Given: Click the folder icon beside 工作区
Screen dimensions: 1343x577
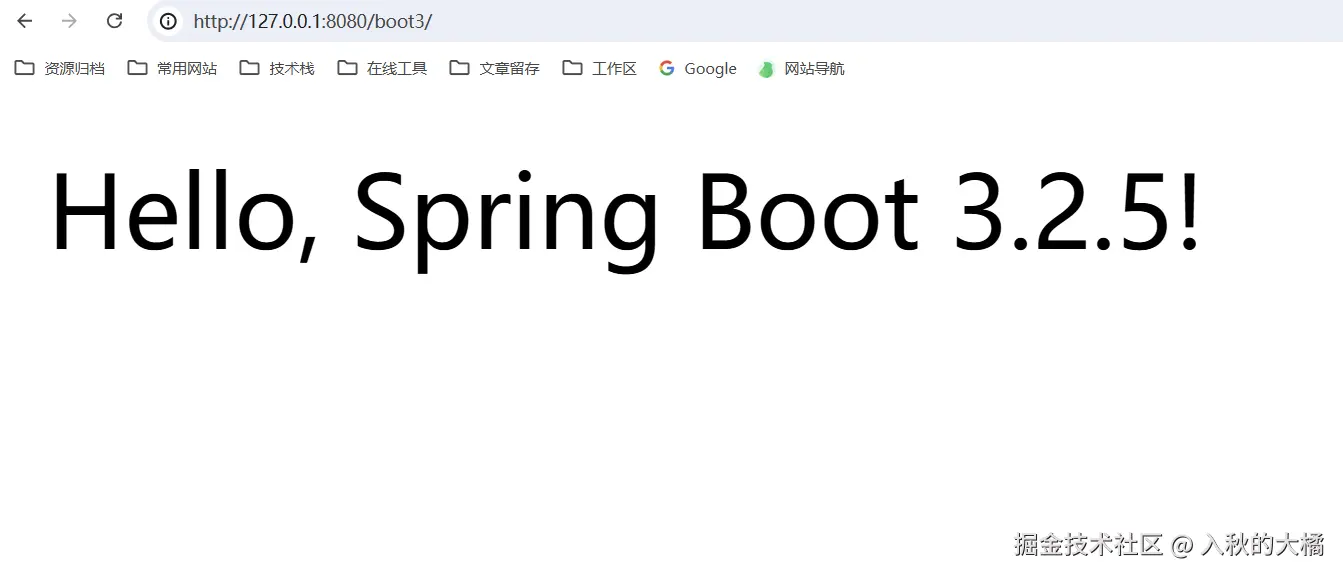Looking at the screenshot, I should coord(571,68).
